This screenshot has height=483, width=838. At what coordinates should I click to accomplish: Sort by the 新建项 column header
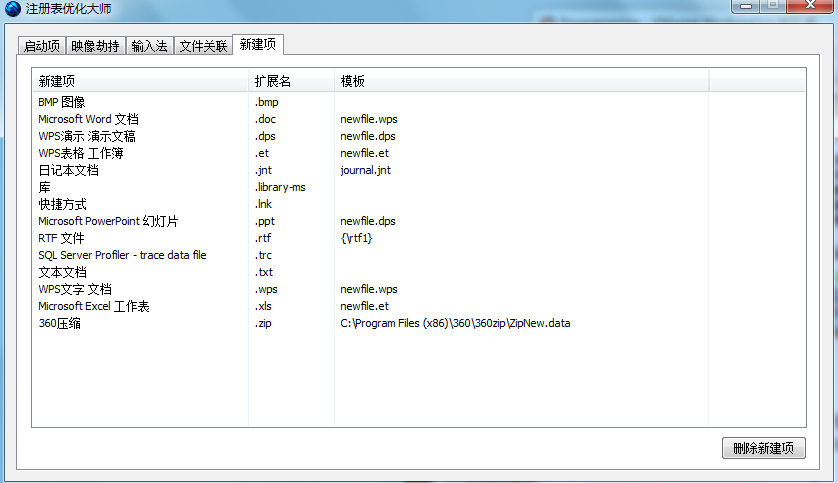pos(140,81)
